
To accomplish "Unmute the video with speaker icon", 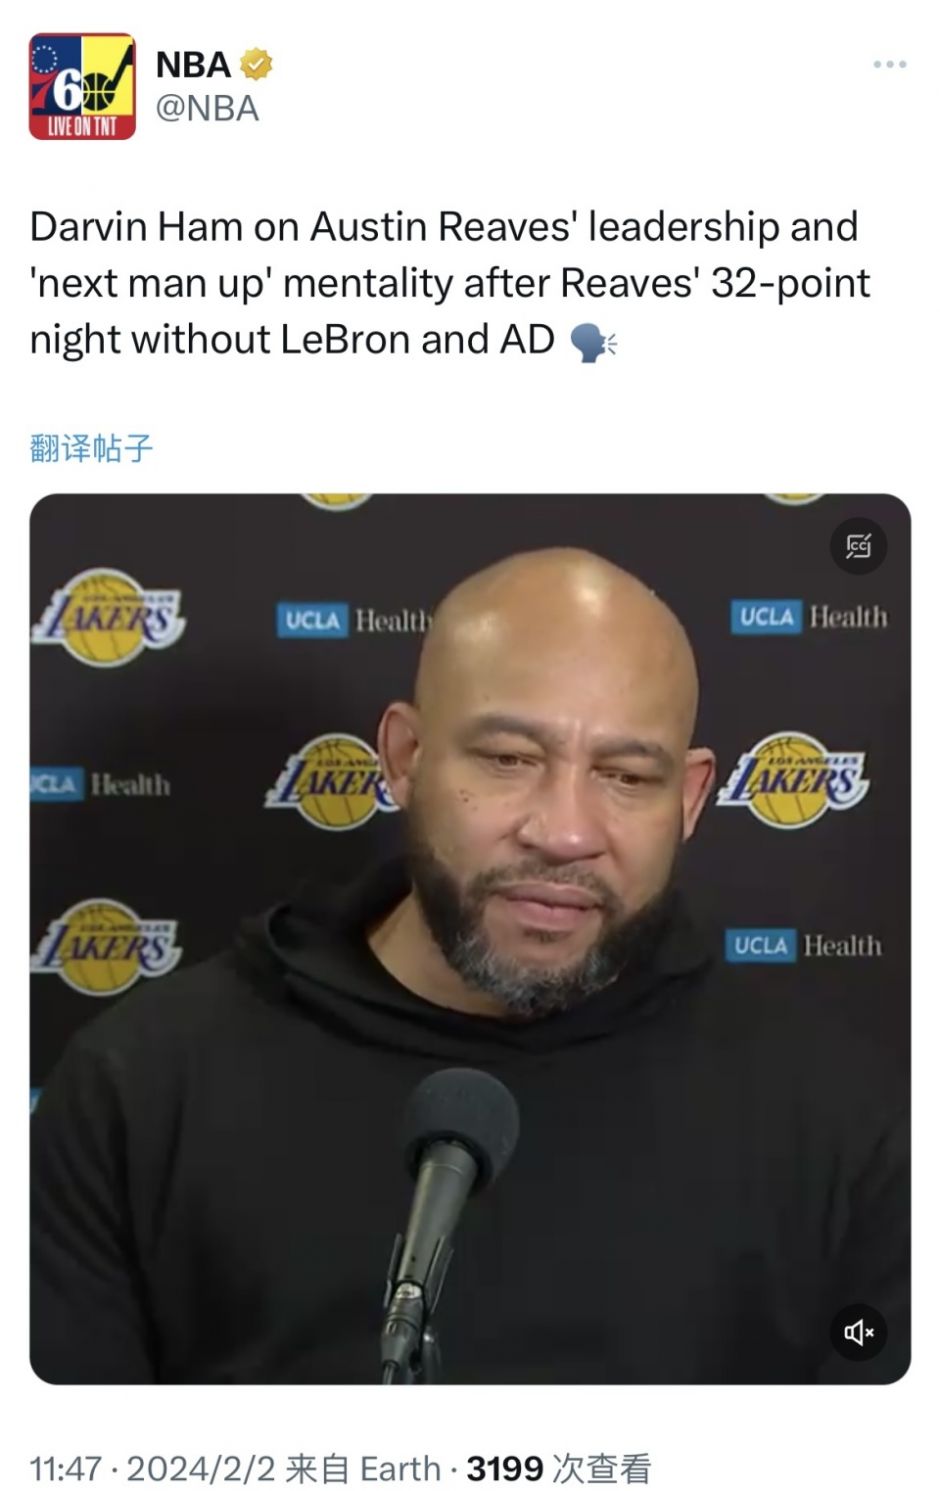I will click(858, 1331).
